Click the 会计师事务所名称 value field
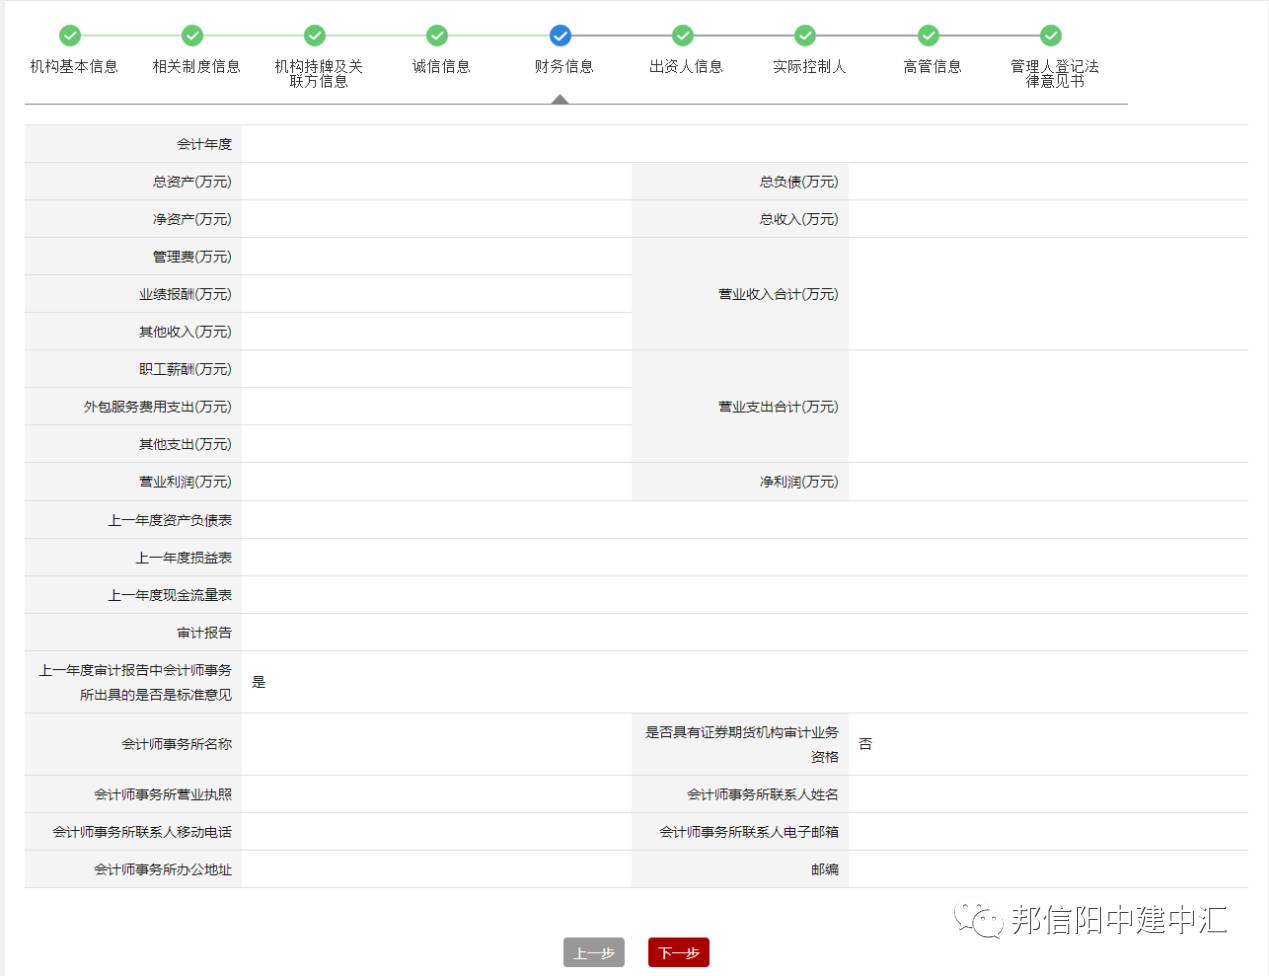This screenshot has width=1269, height=976. click(x=436, y=744)
